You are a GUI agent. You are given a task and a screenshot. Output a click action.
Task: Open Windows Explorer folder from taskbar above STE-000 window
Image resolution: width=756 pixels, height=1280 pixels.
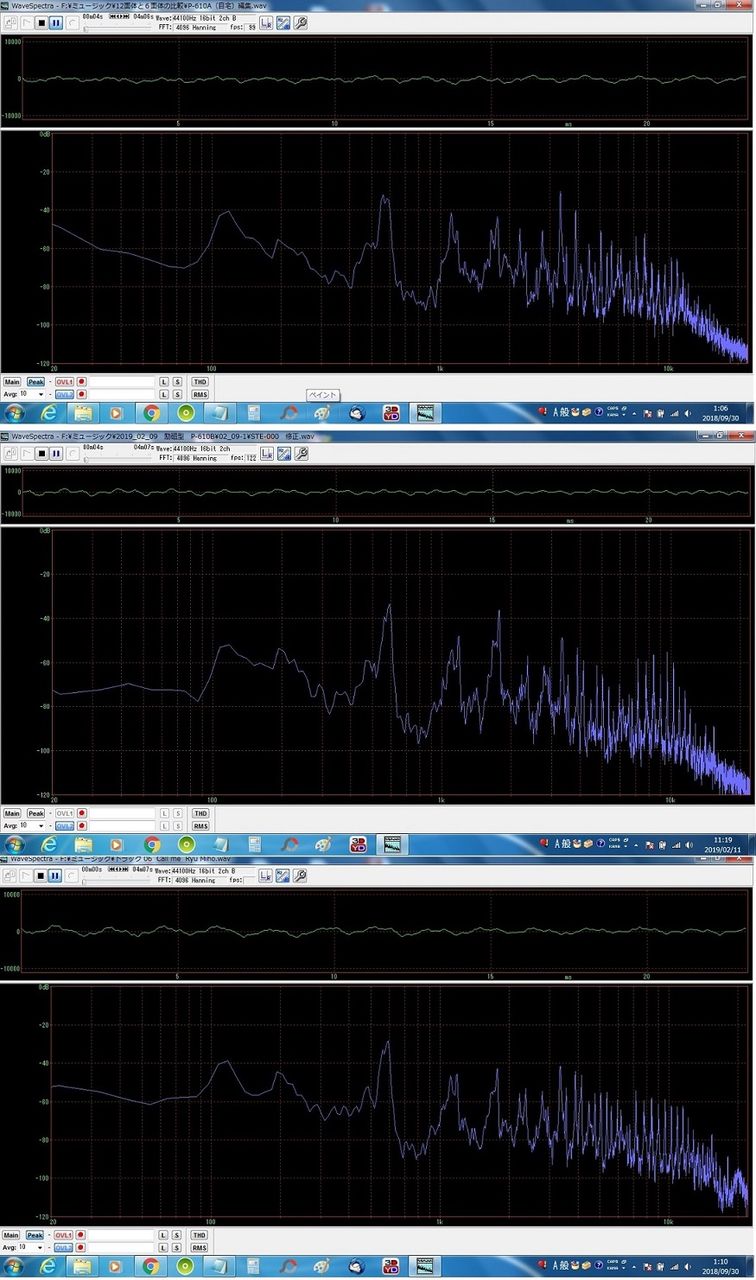click(82, 412)
